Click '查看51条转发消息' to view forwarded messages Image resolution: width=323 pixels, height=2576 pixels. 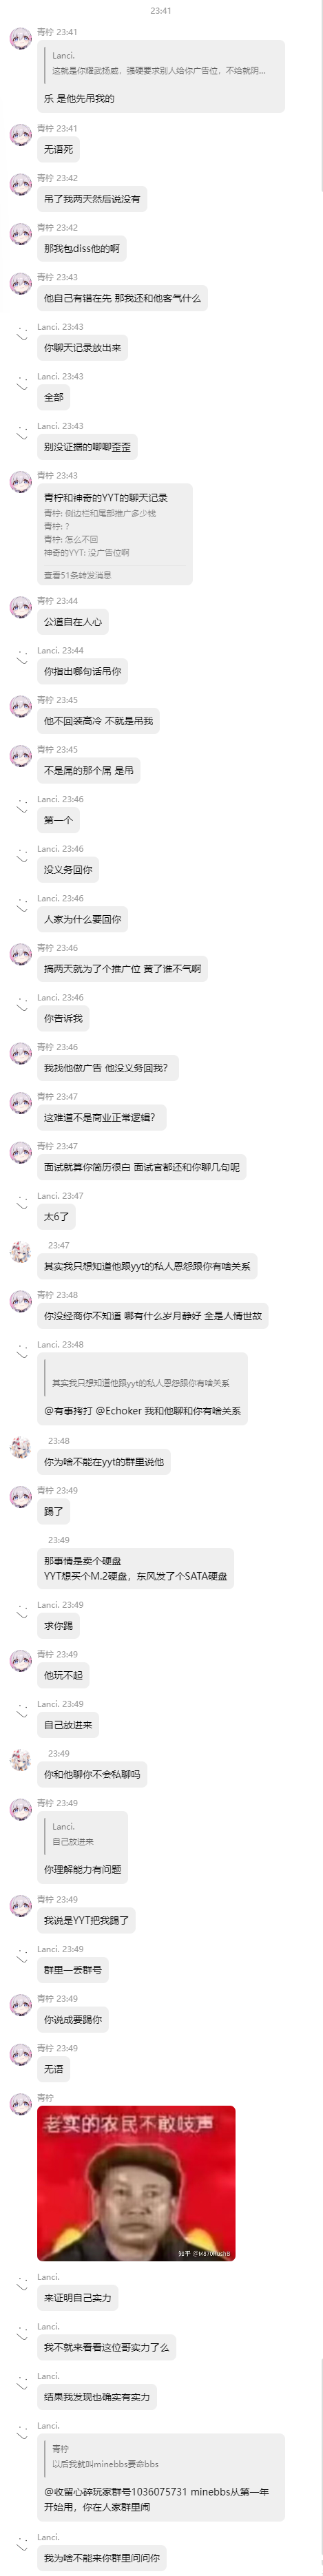point(78,575)
